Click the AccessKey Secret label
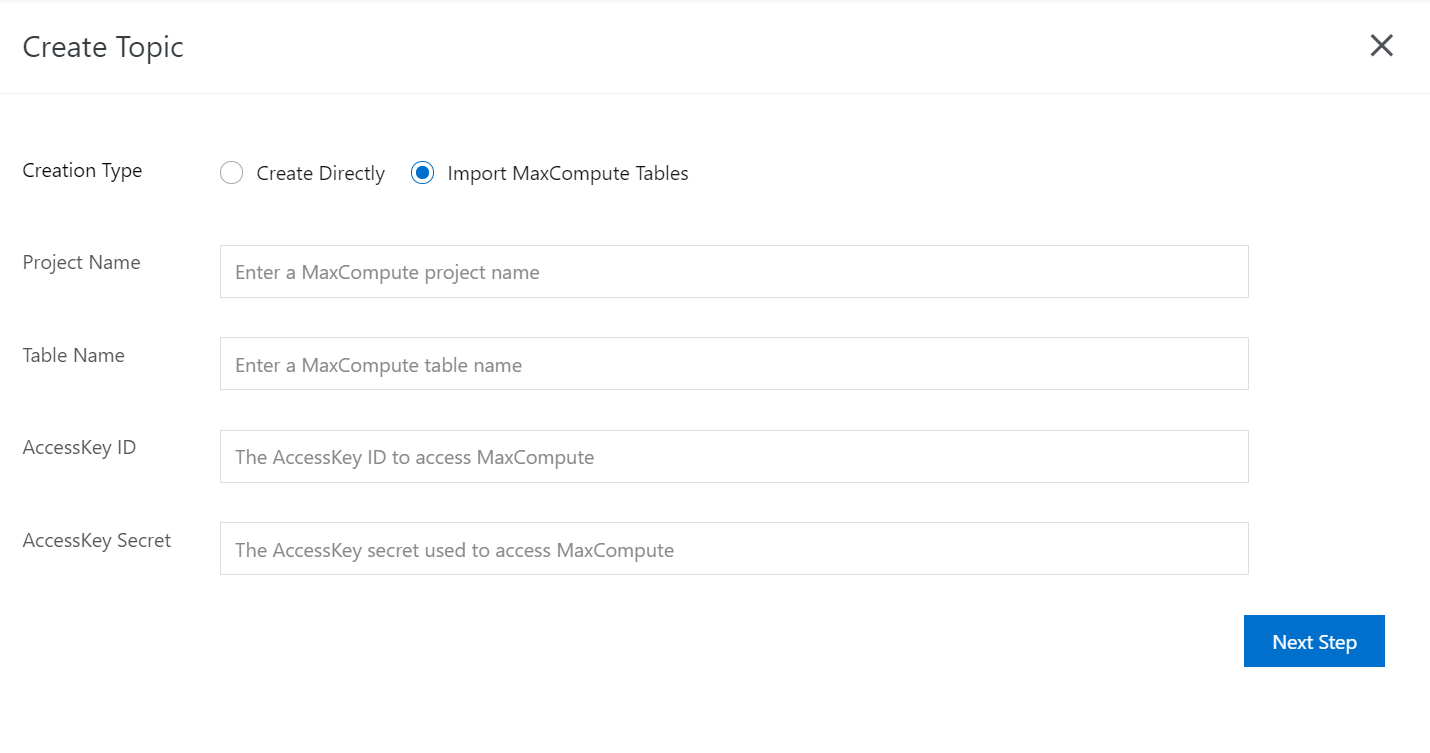The height and width of the screenshot is (753, 1430). tap(96, 541)
